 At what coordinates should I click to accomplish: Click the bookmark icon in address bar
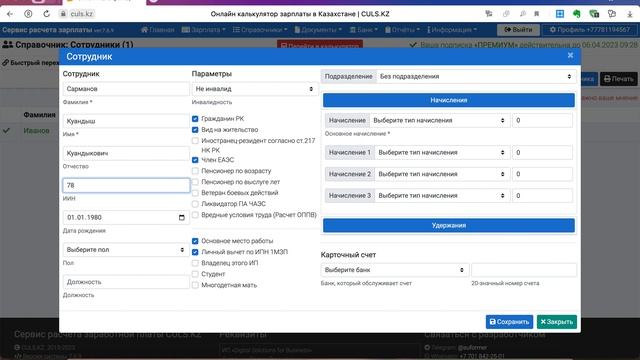[x=537, y=14]
